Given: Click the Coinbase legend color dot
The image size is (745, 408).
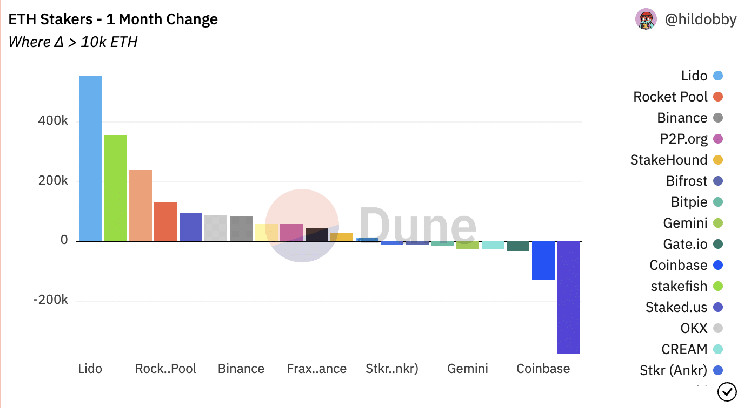Looking at the screenshot, I should point(718,265).
